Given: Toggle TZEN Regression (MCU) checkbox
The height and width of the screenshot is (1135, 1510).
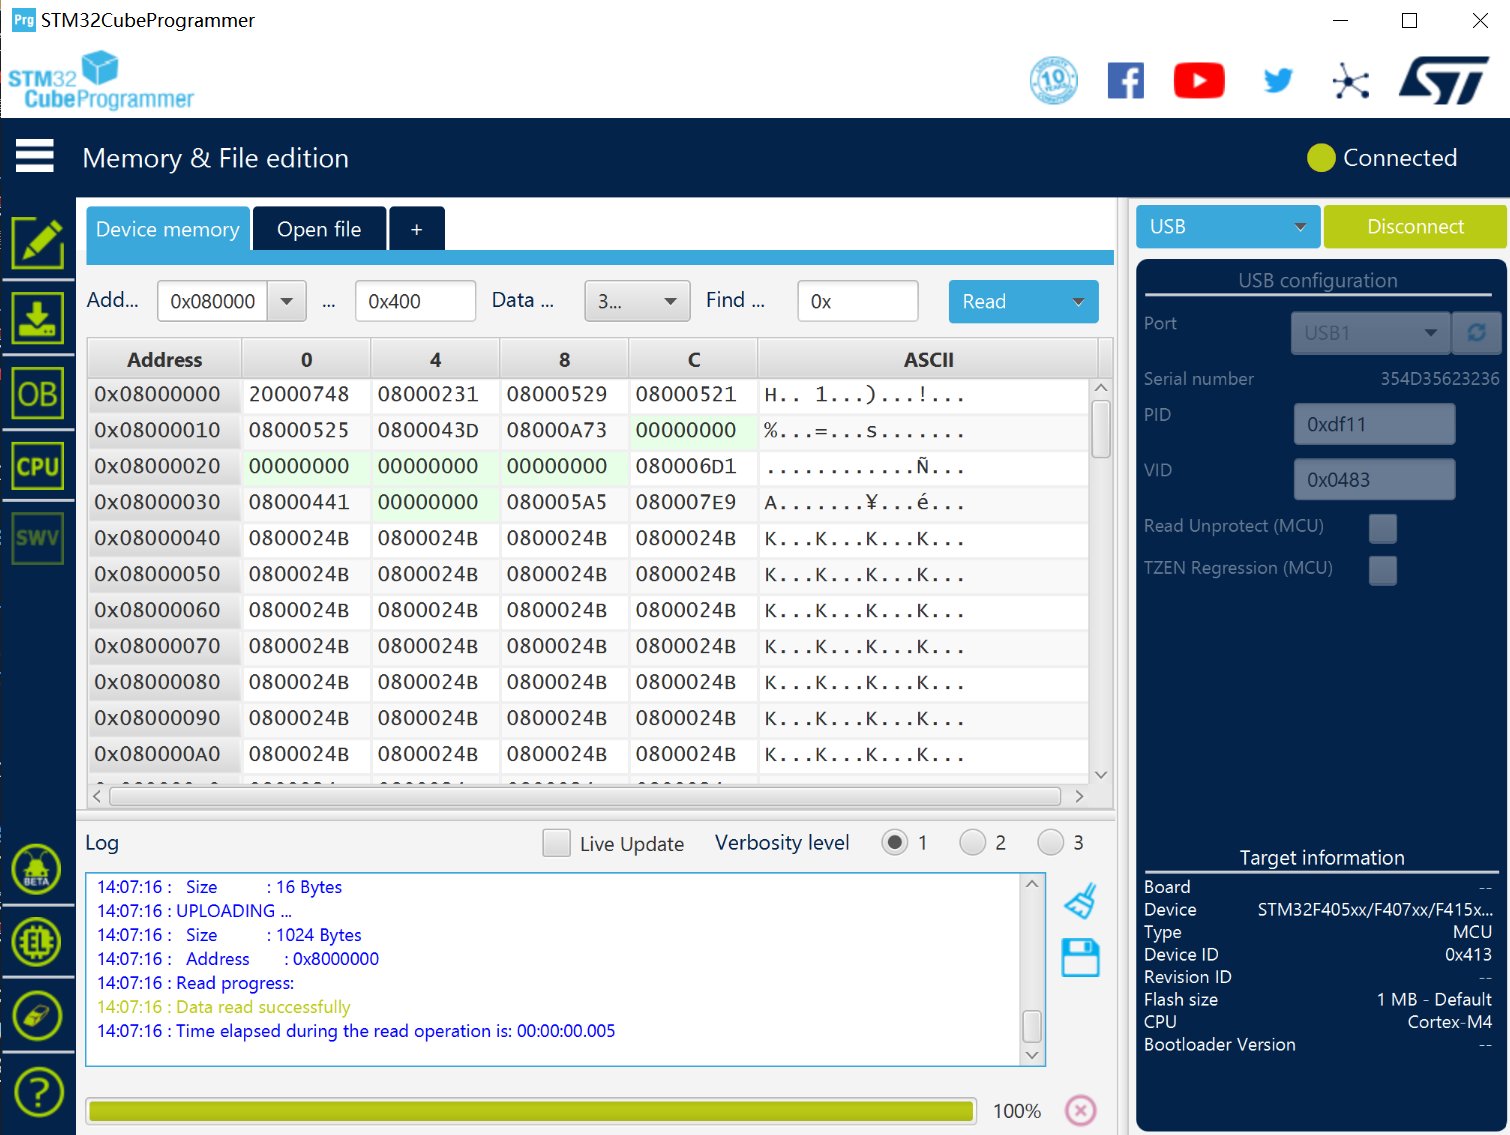Looking at the screenshot, I should (x=1383, y=570).
